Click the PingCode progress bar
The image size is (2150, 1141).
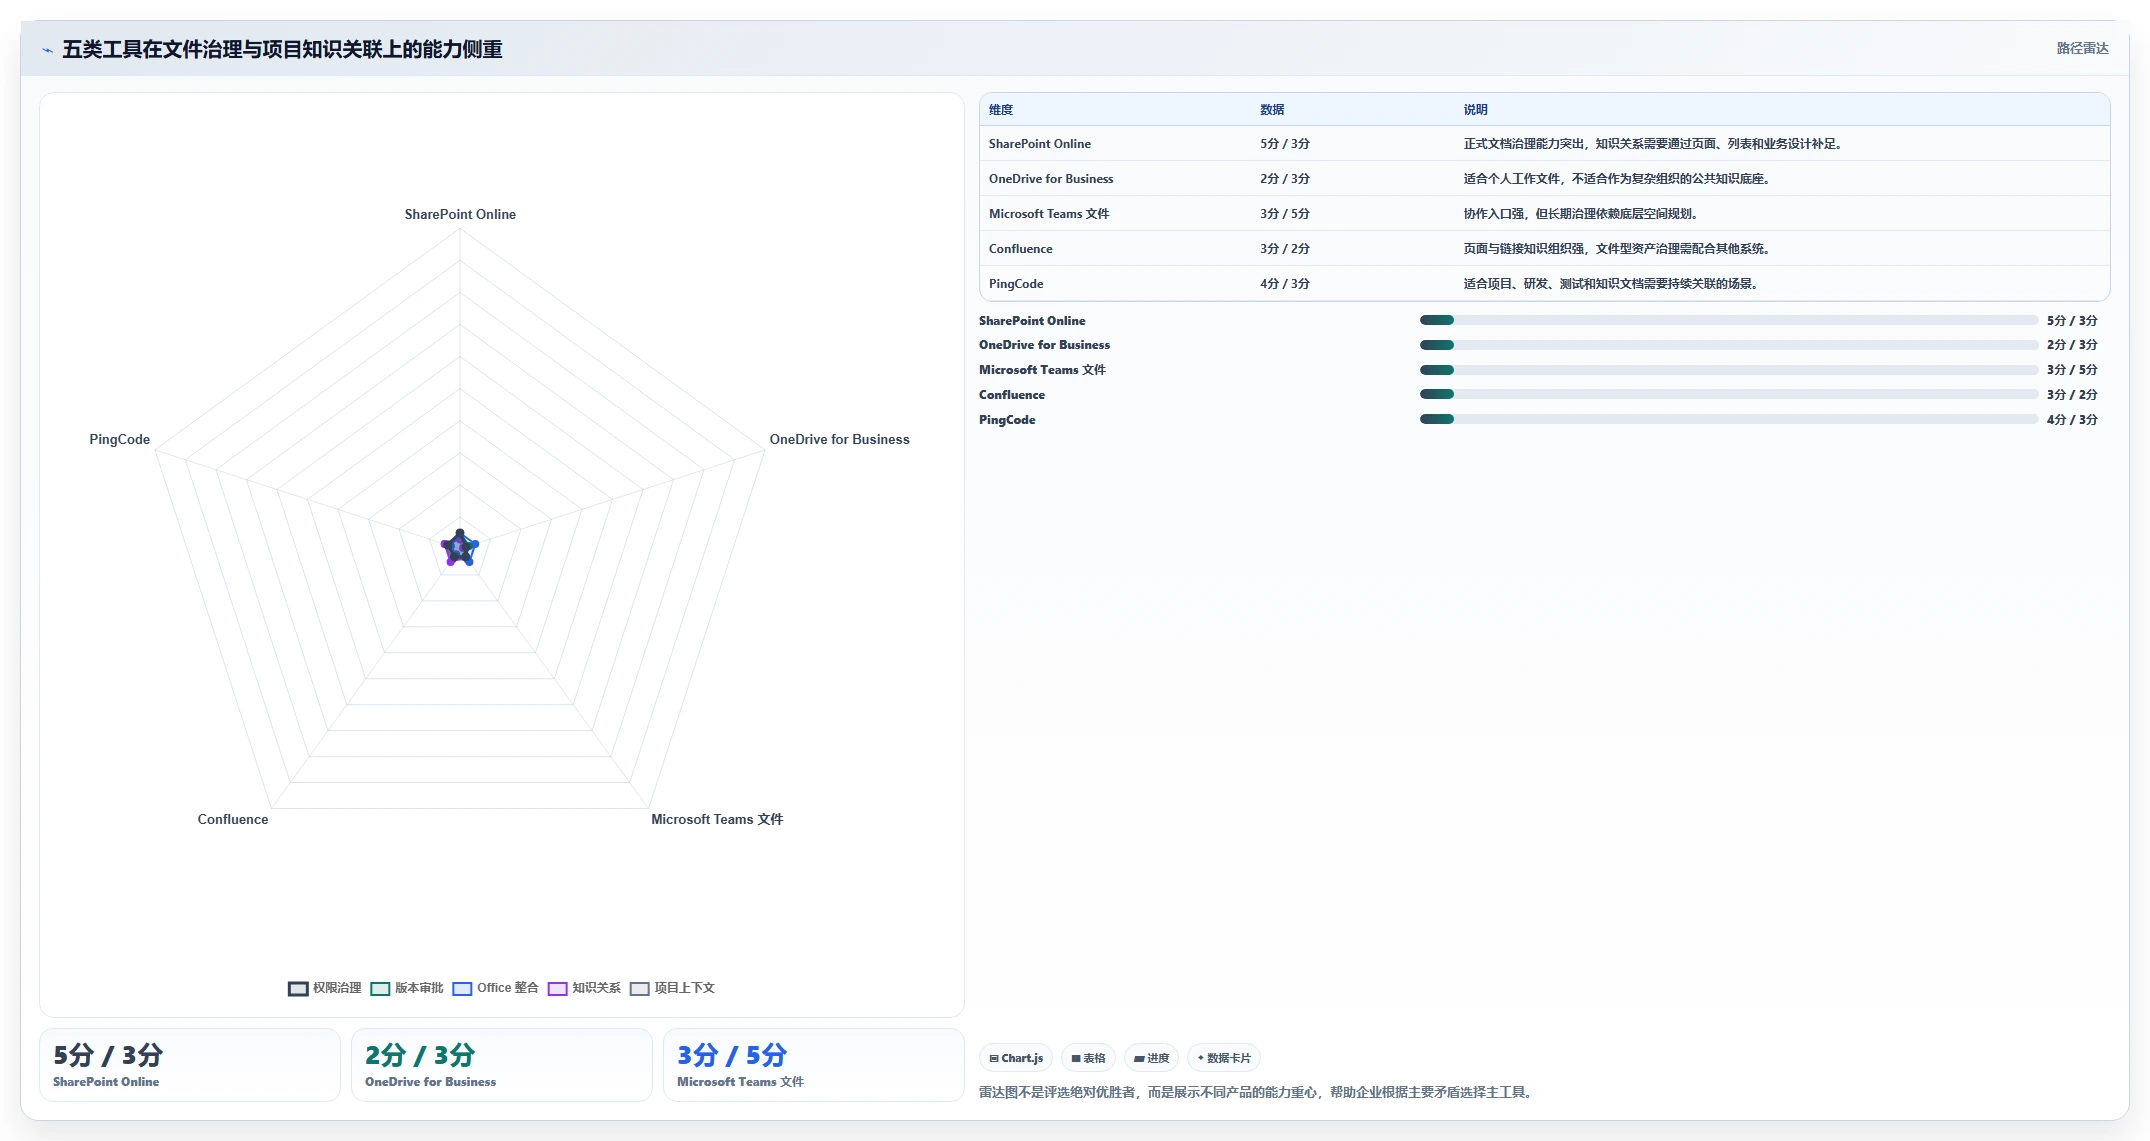[1729, 420]
